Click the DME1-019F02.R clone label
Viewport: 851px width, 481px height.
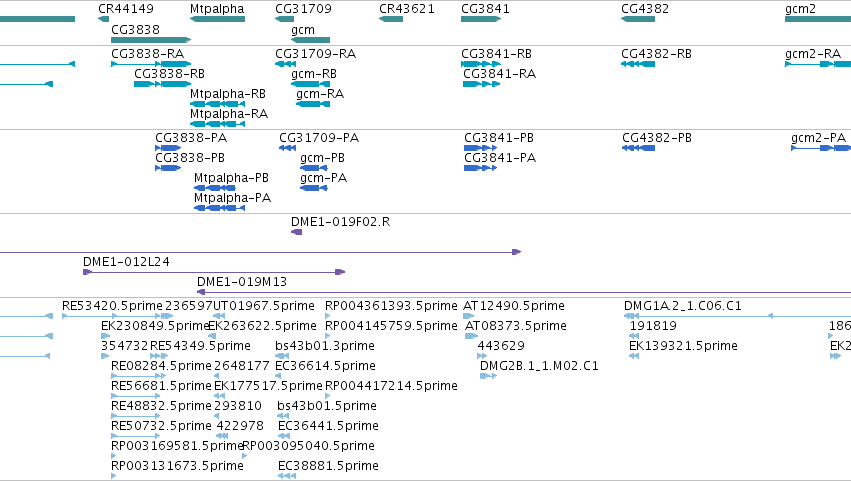[x=340, y=222]
